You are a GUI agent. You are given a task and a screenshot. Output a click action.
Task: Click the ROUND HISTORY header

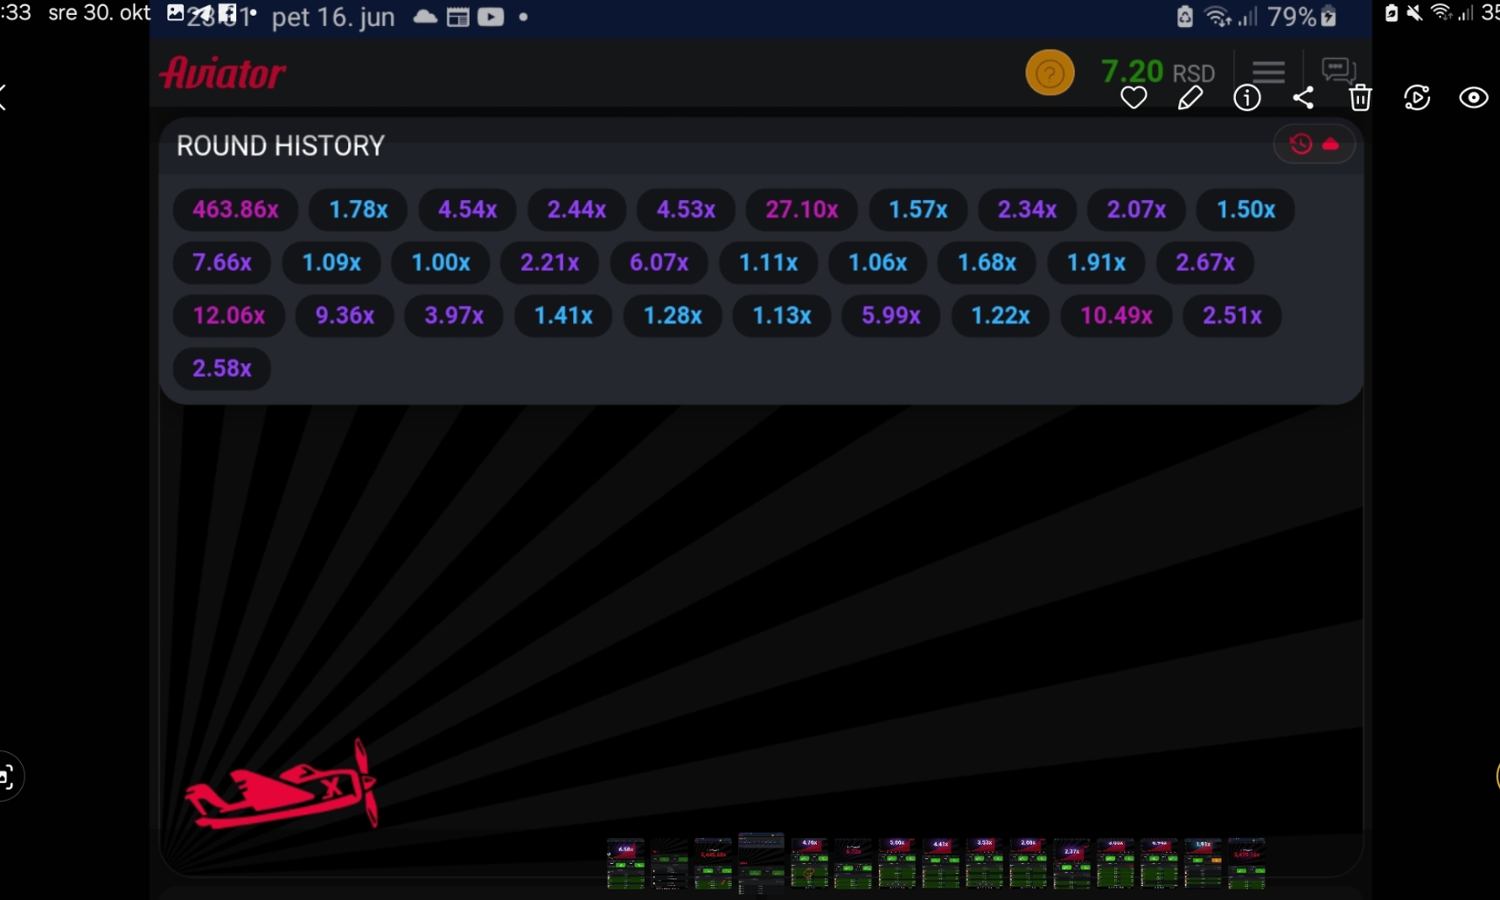coord(280,146)
